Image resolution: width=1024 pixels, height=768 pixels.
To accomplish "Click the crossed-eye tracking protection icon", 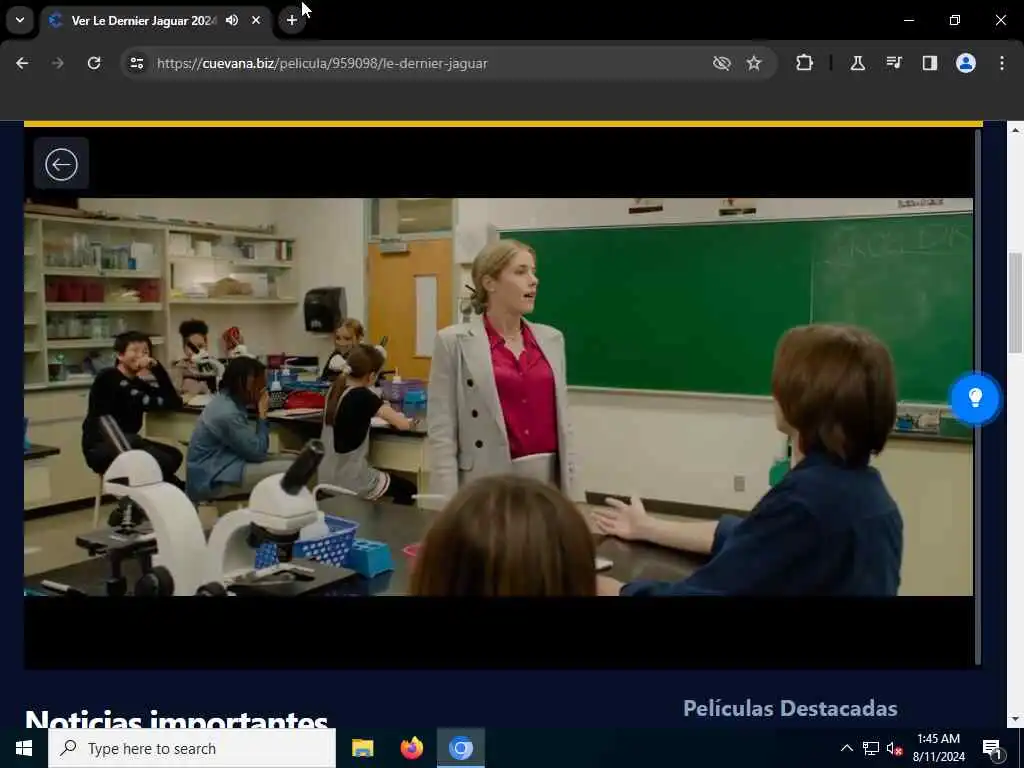I will pyautogui.click(x=722, y=63).
